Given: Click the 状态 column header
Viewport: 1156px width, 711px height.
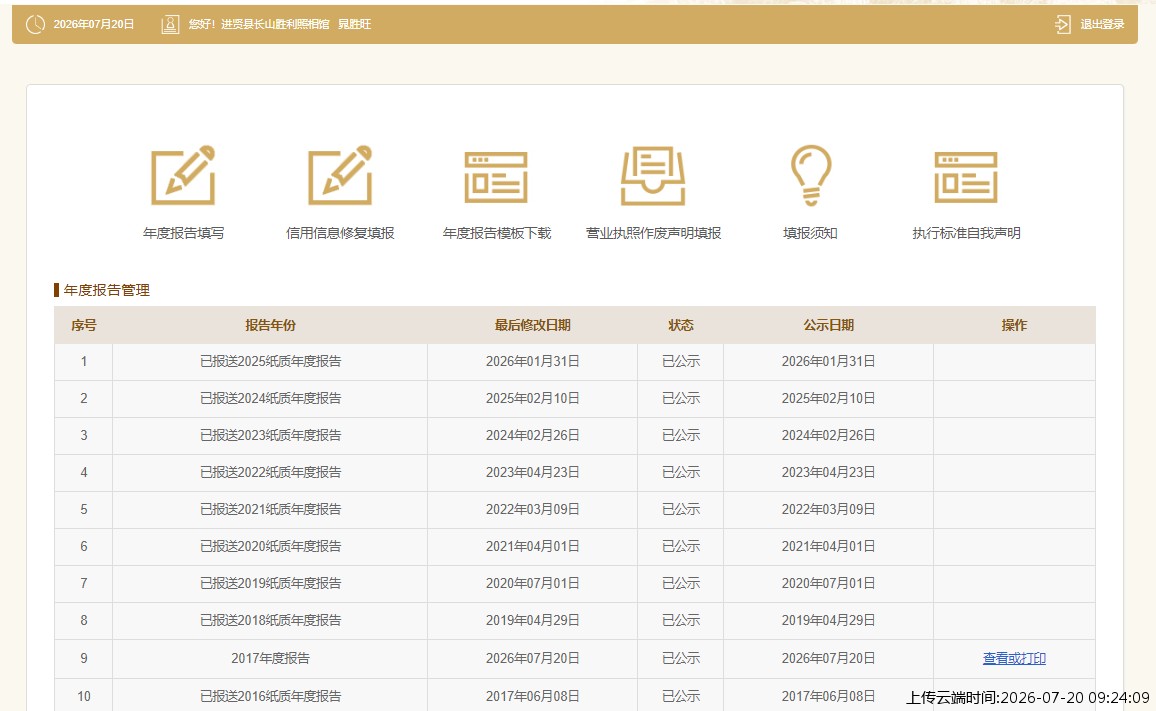Looking at the screenshot, I should [680, 325].
